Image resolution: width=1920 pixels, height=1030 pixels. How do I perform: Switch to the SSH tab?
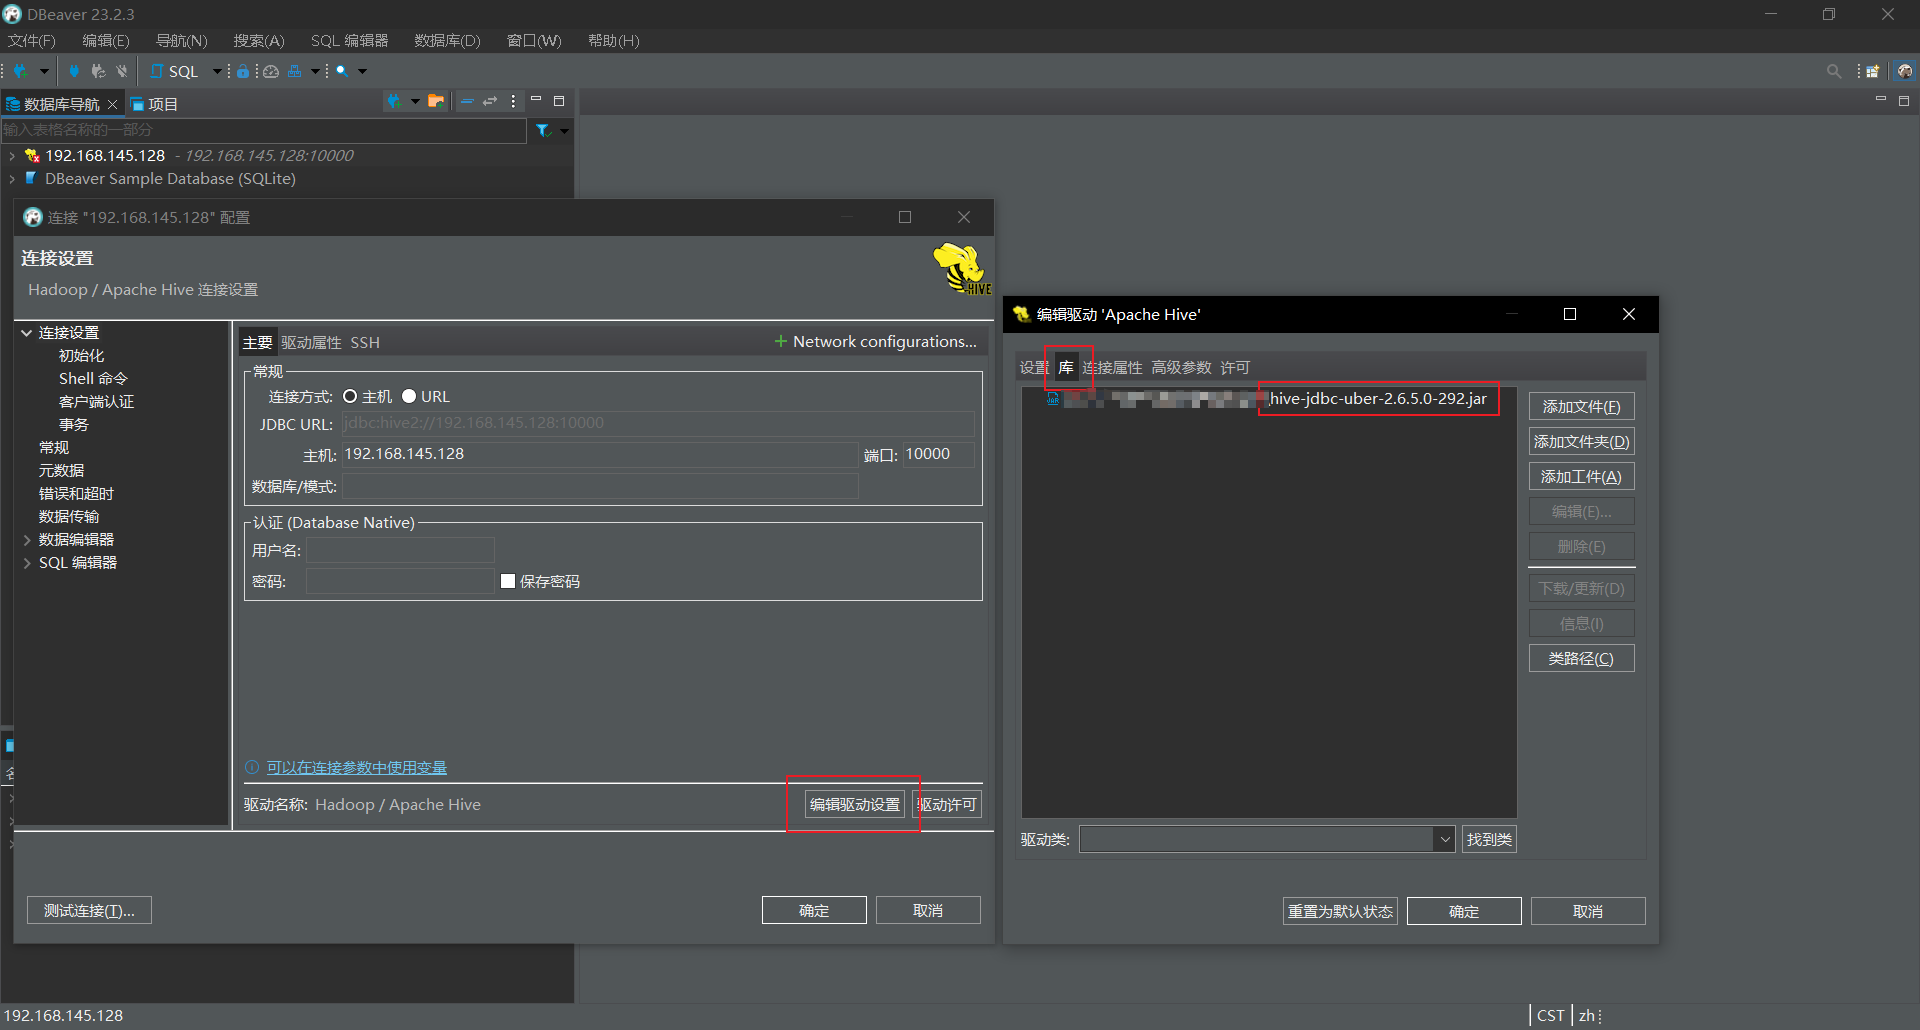click(365, 342)
